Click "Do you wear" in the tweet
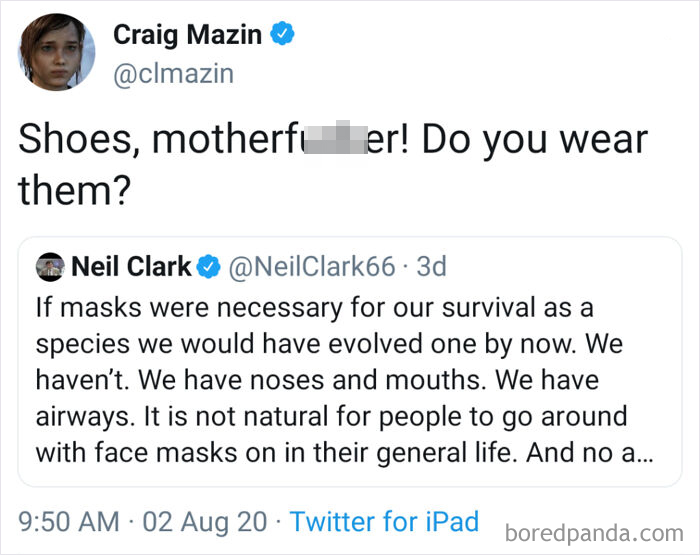Screen dimensions: 700x555 [534, 141]
